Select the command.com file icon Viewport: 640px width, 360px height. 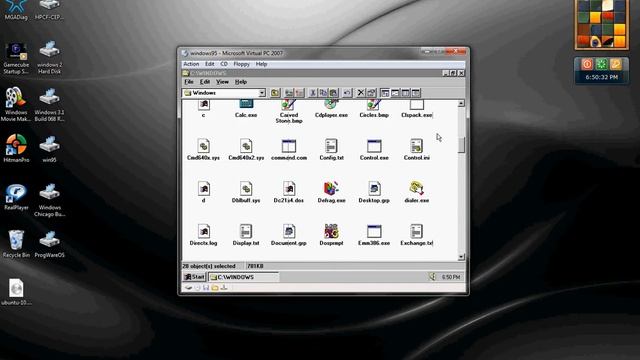289,149
